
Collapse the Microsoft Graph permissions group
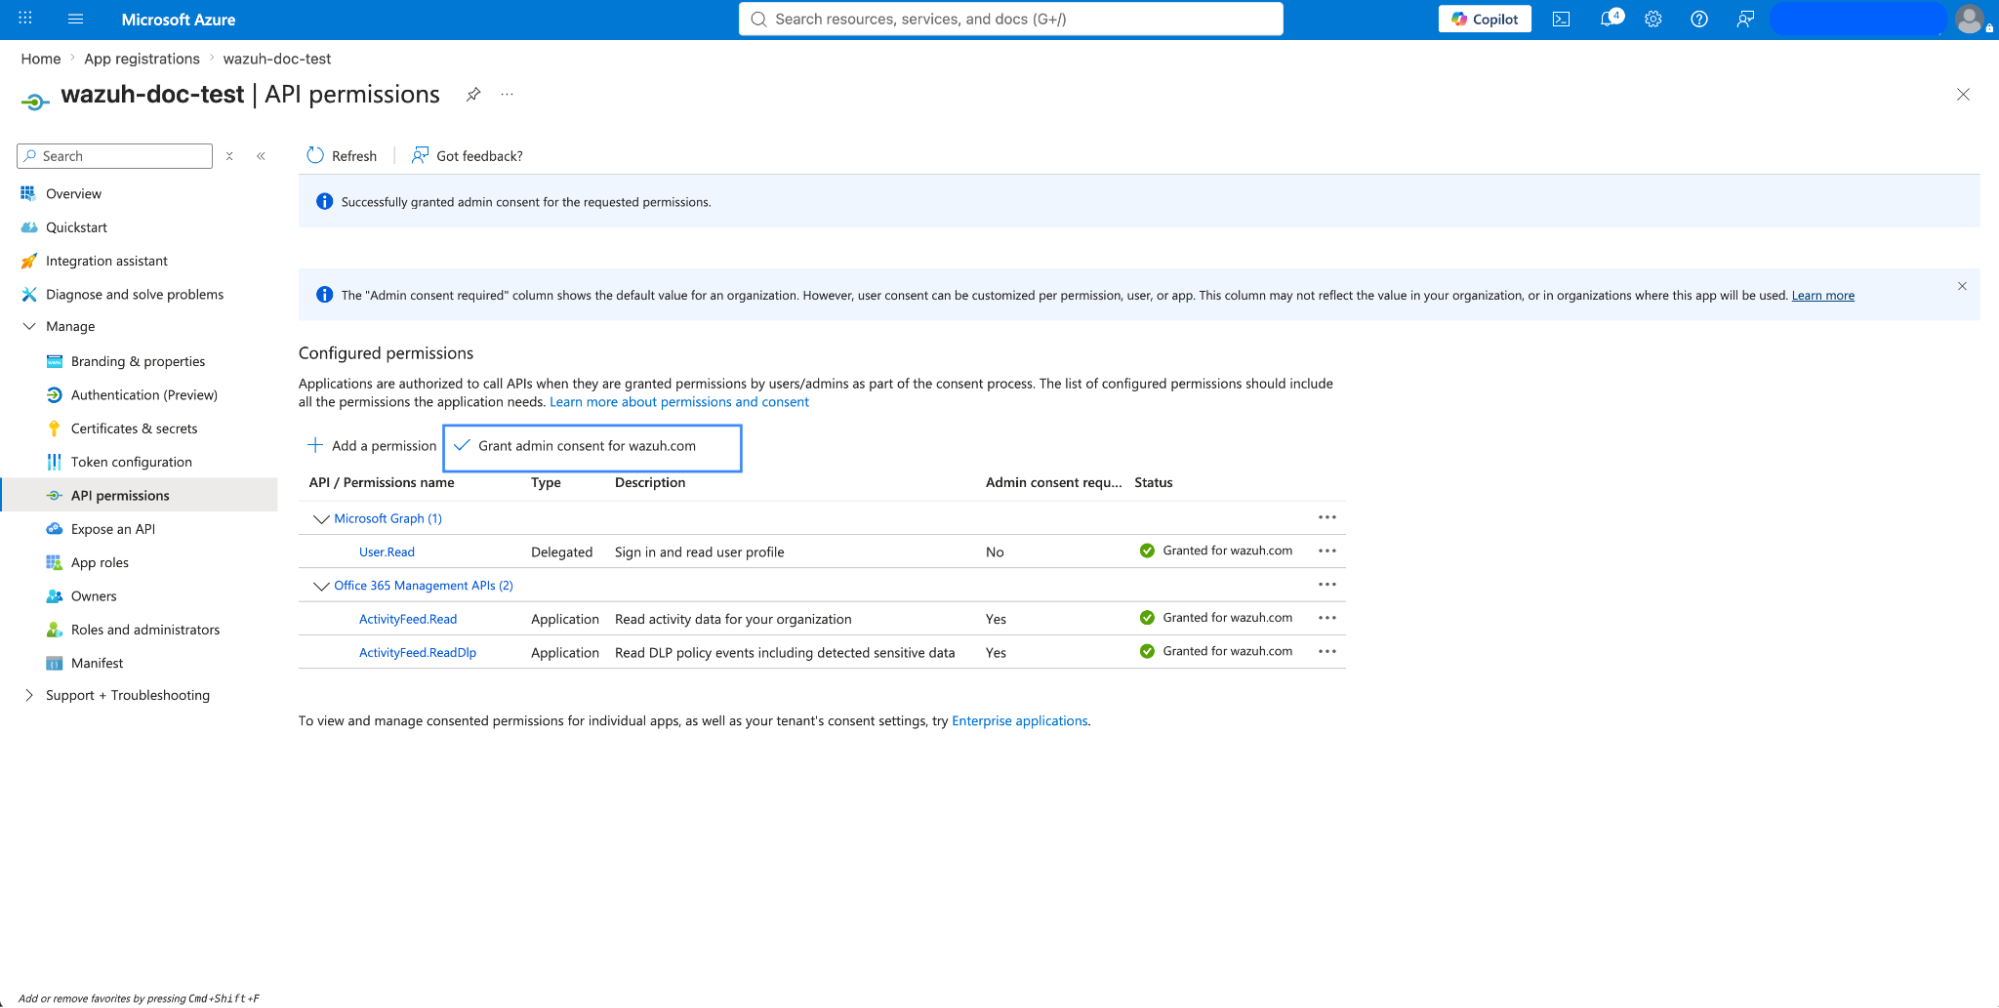pos(321,518)
